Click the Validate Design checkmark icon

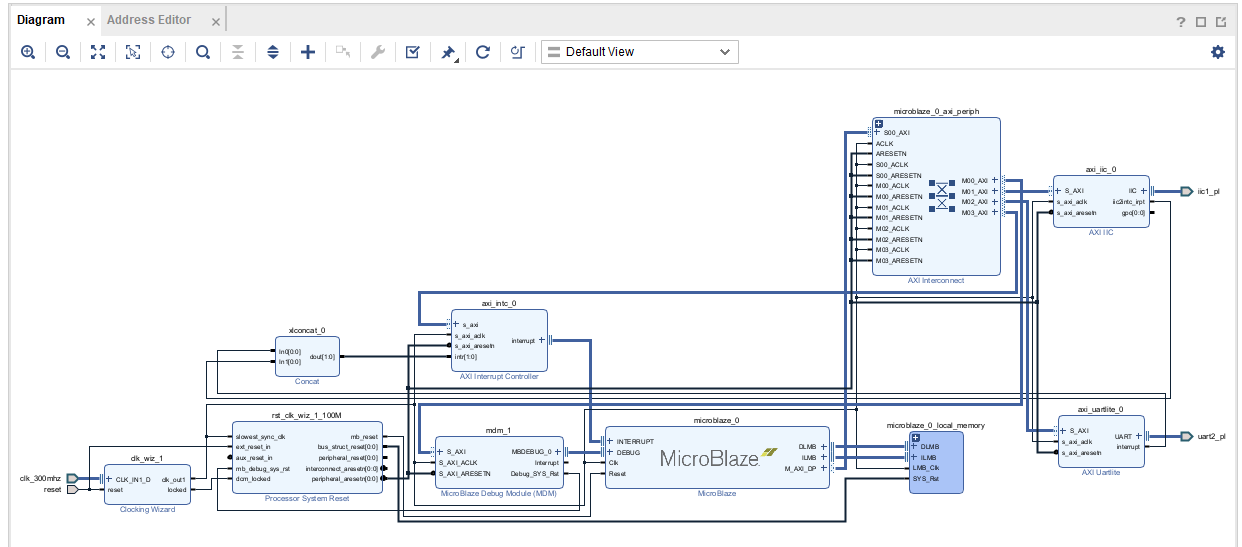[x=412, y=52]
